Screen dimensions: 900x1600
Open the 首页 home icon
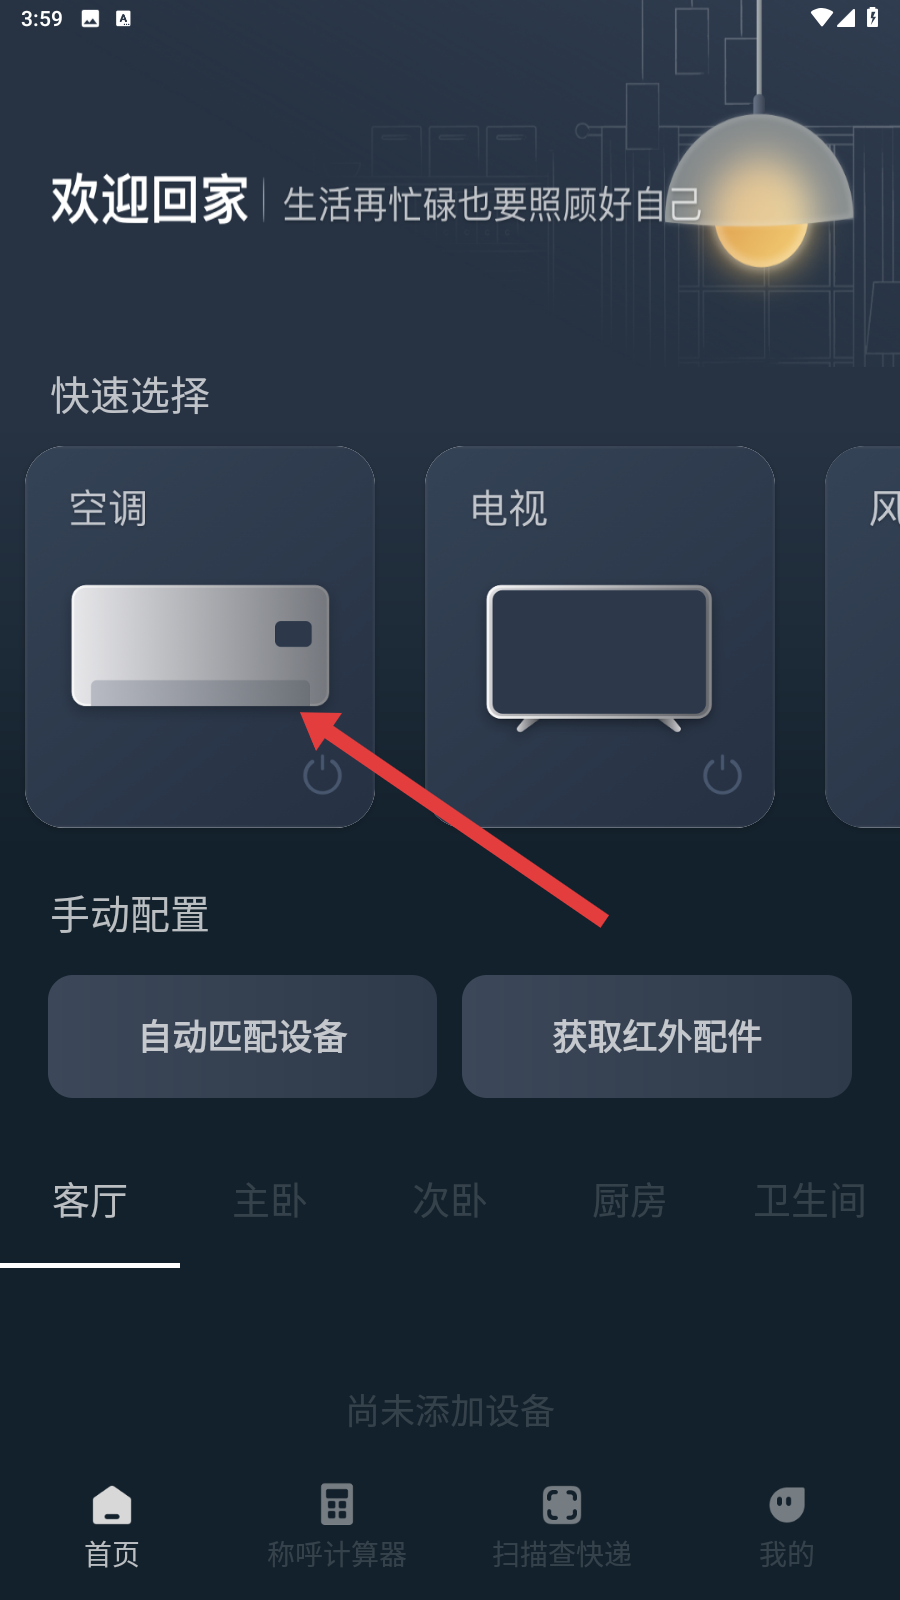coord(112,1504)
